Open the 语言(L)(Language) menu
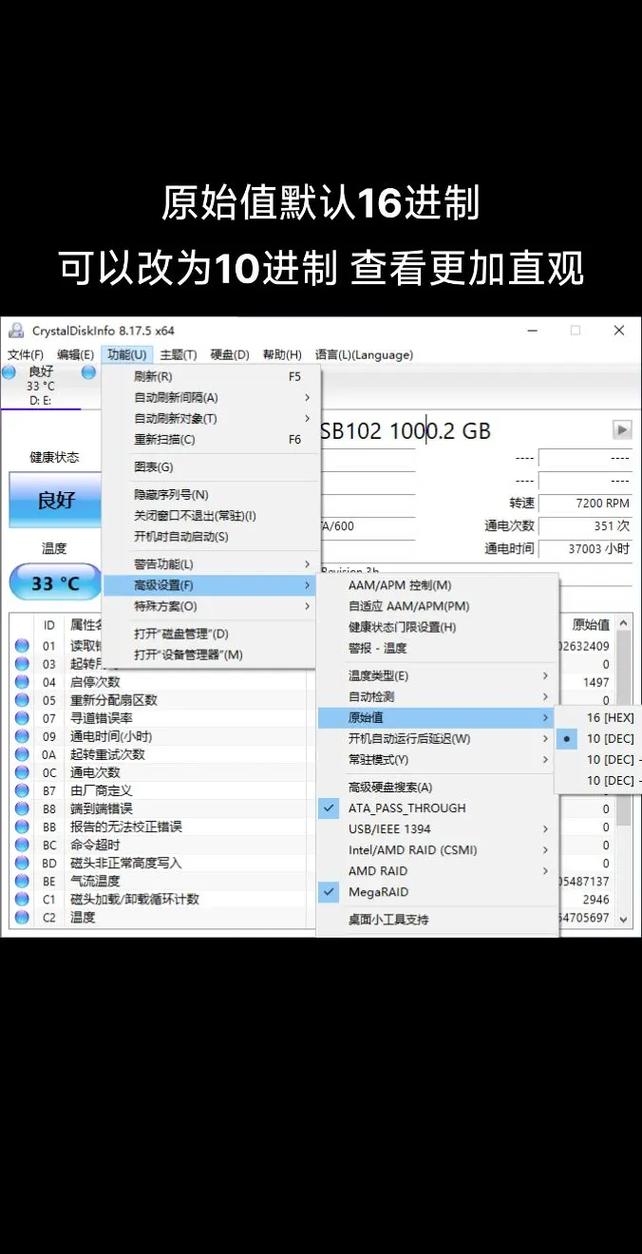 [363, 355]
